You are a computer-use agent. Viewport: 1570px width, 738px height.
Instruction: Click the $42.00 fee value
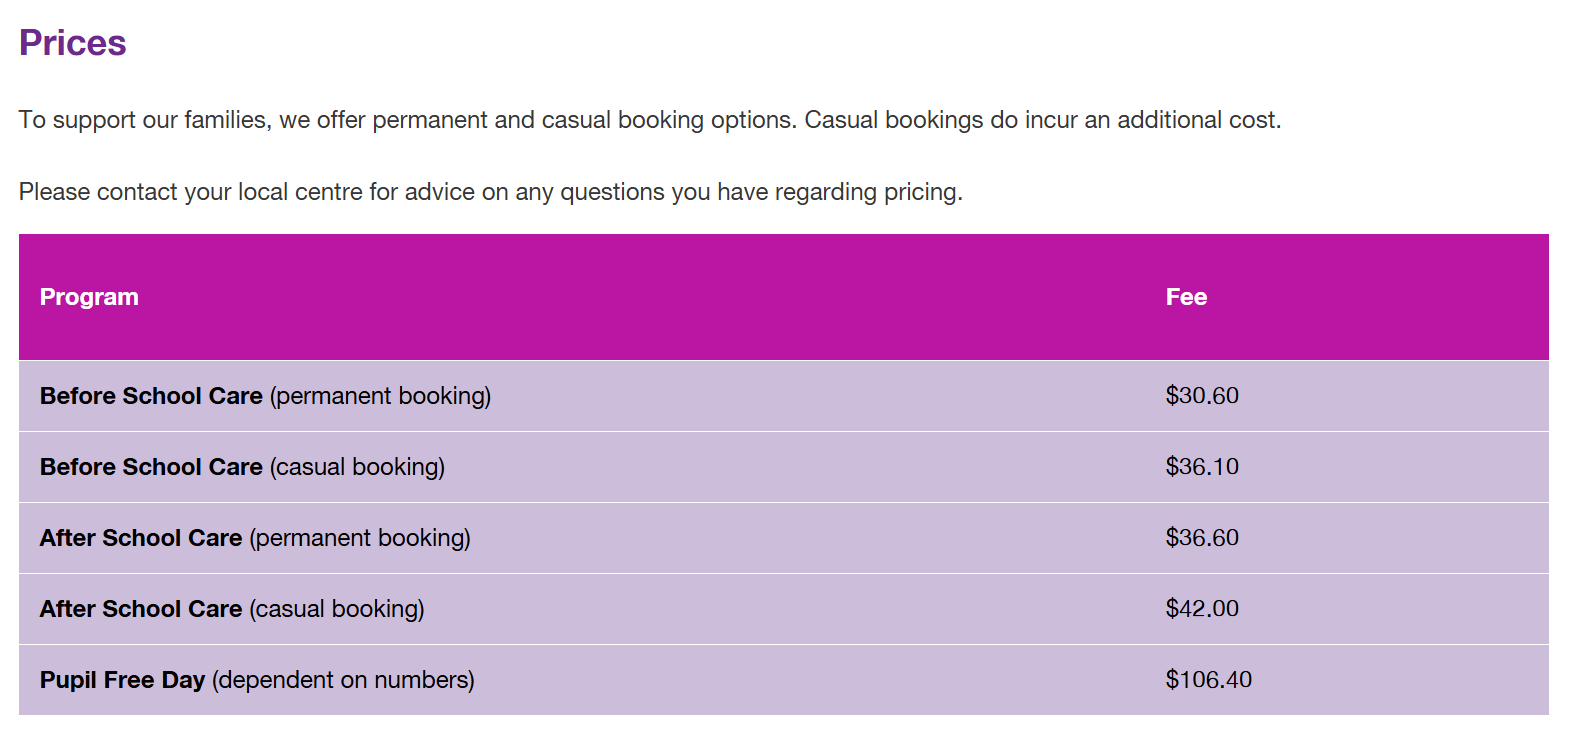point(1202,609)
